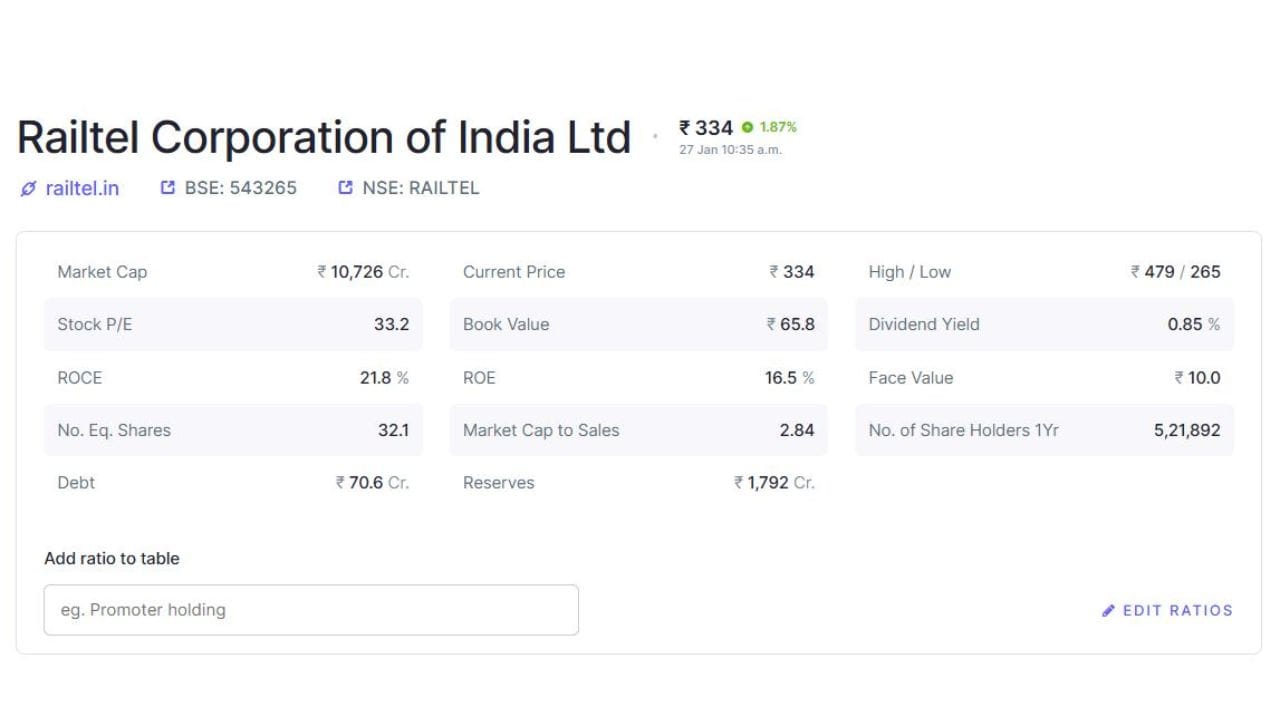Select the Market Cap value 10,726 Cr.
This screenshot has width=1280, height=720.
point(364,272)
